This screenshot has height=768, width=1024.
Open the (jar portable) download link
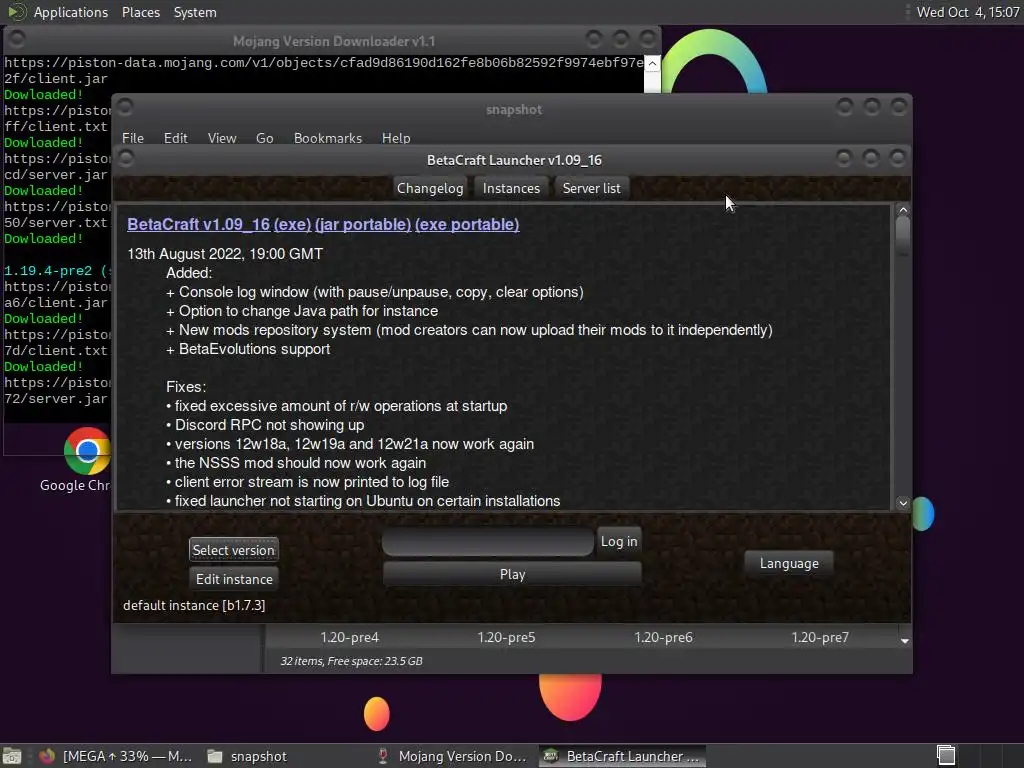[362, 224]
